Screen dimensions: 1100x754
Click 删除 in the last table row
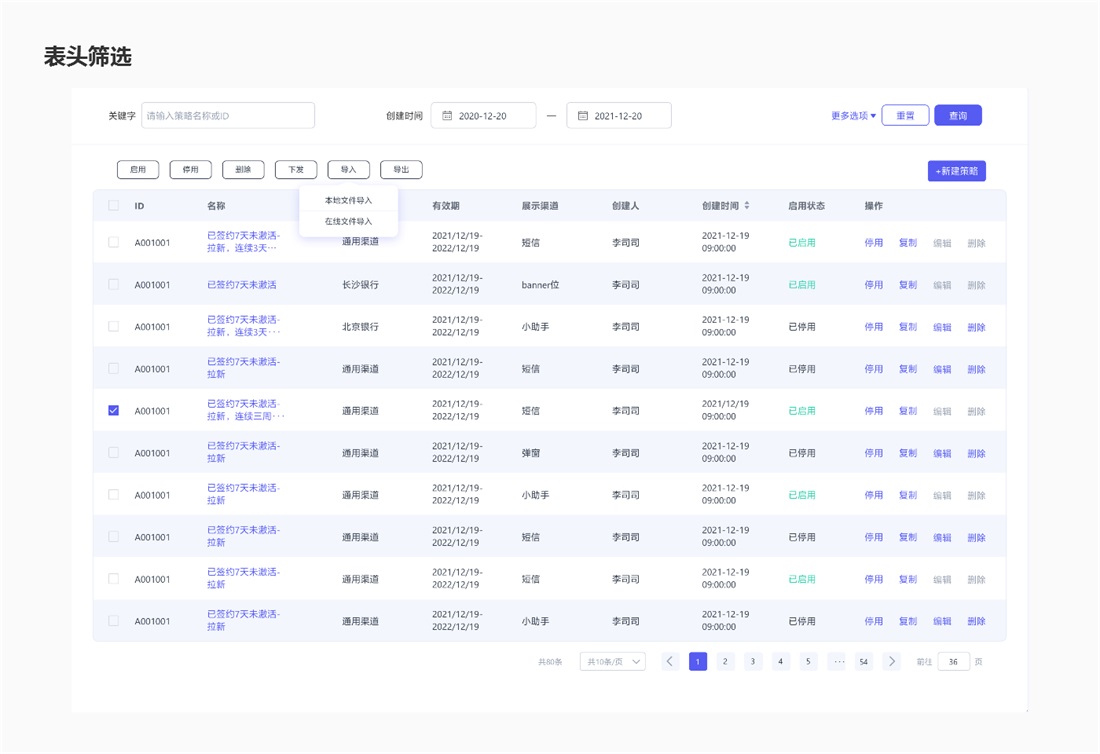pos(977,621)
